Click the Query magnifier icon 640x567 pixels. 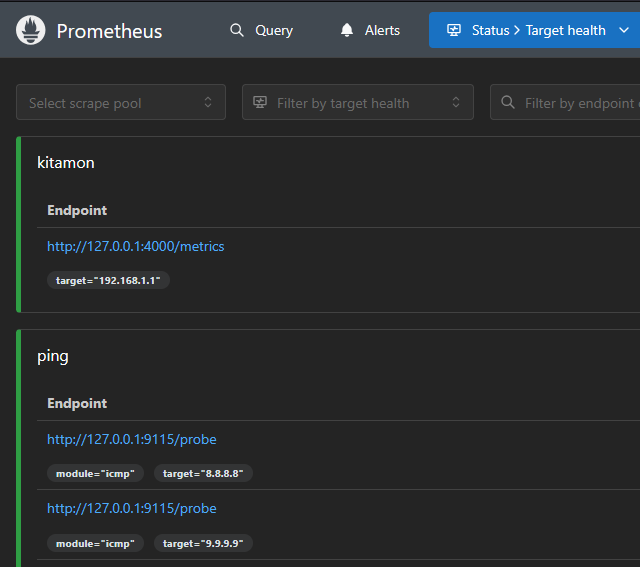pyautogui.click(x=237, y=30)
